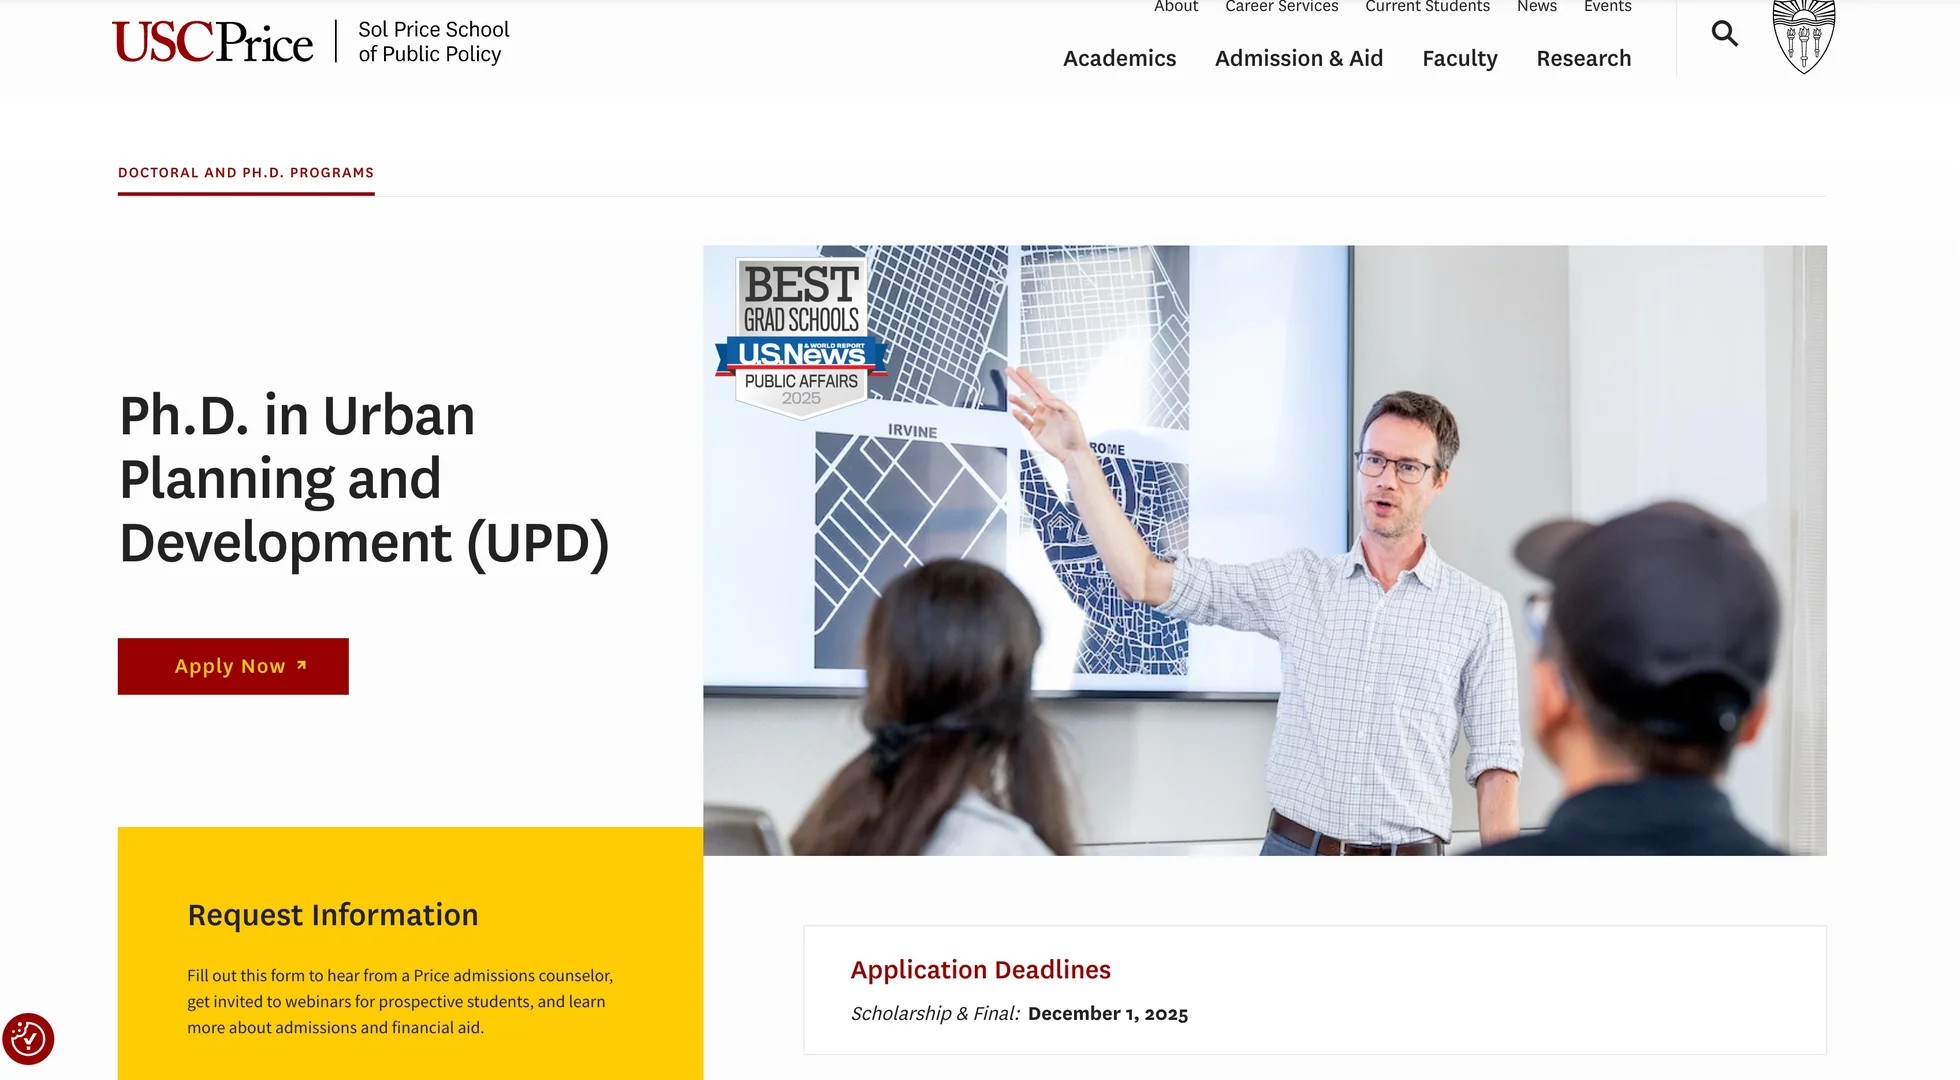The image size is (1960, 1080).
Task: Click the Application Deadlines heading
Action: pos(980,969)
